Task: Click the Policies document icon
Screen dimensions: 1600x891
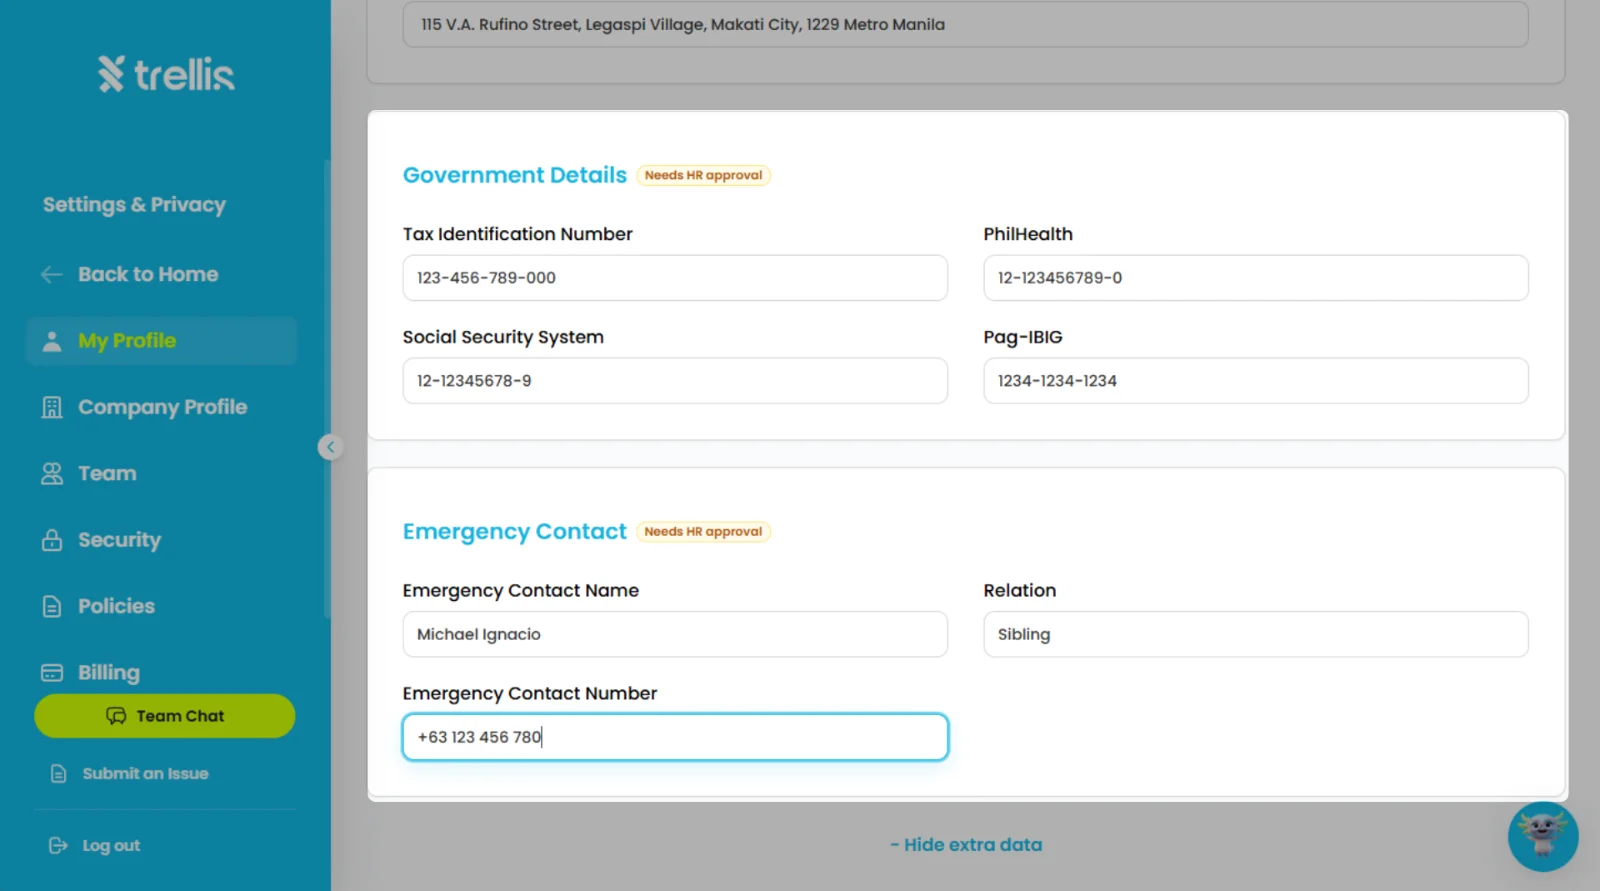Action: click(x=52, y=607)
